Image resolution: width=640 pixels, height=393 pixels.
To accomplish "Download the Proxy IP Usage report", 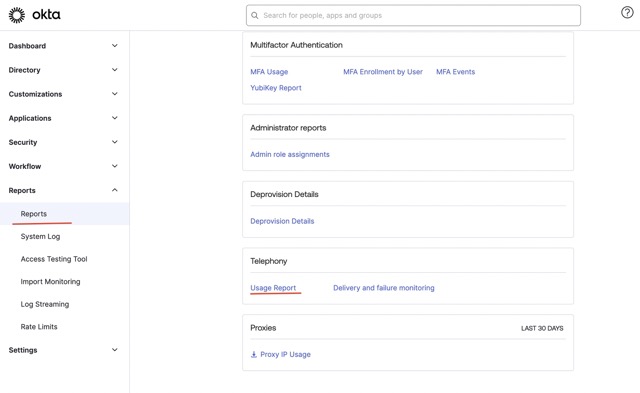I will coord(285,354).
